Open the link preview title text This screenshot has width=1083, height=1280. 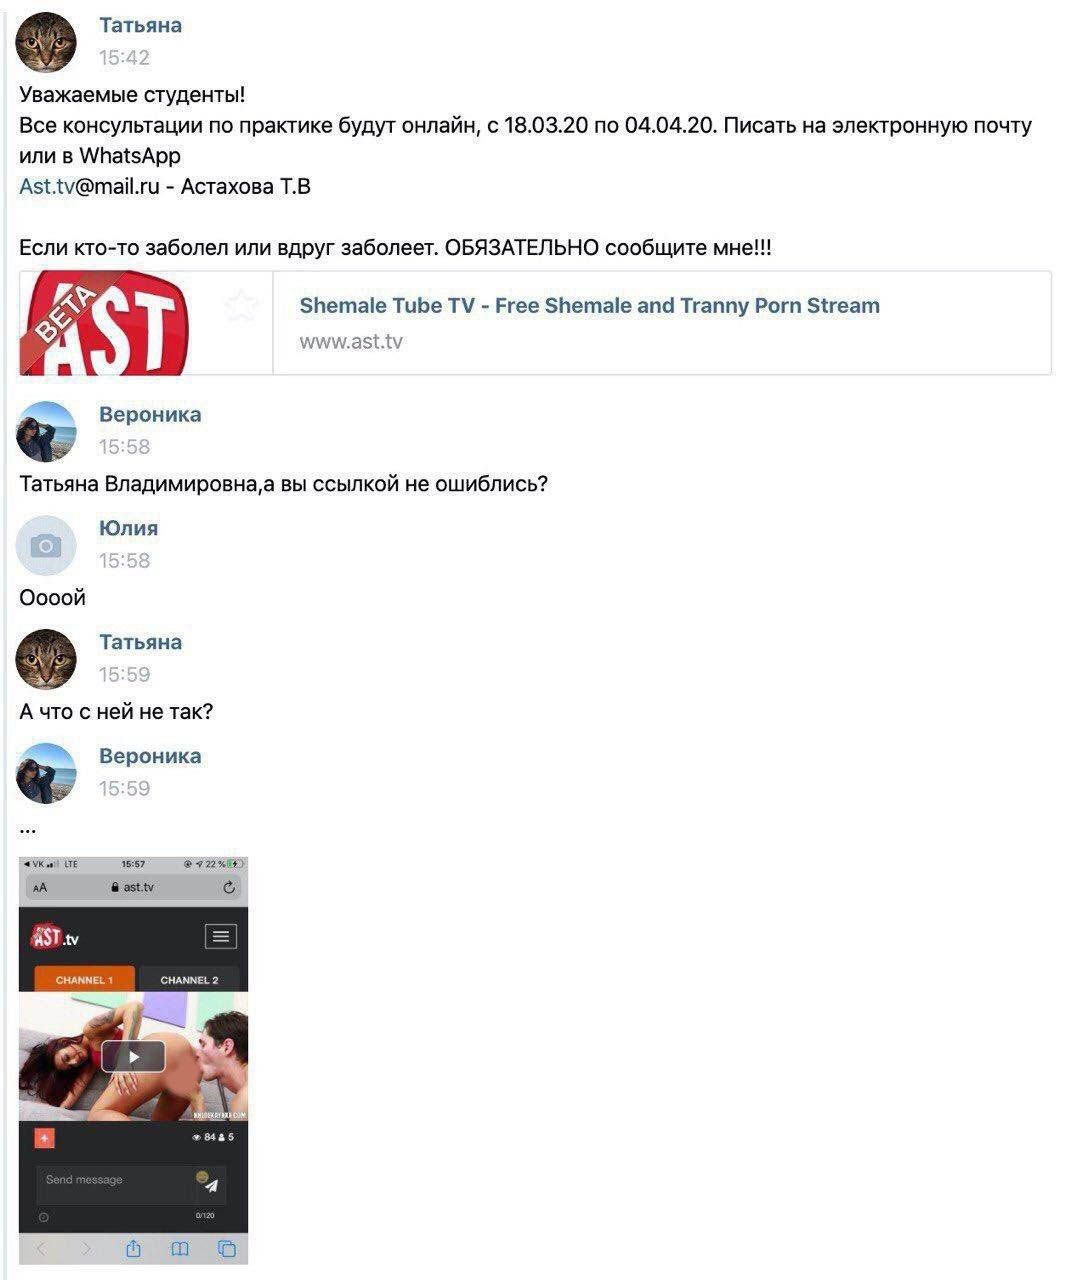(x=589, y=306)
